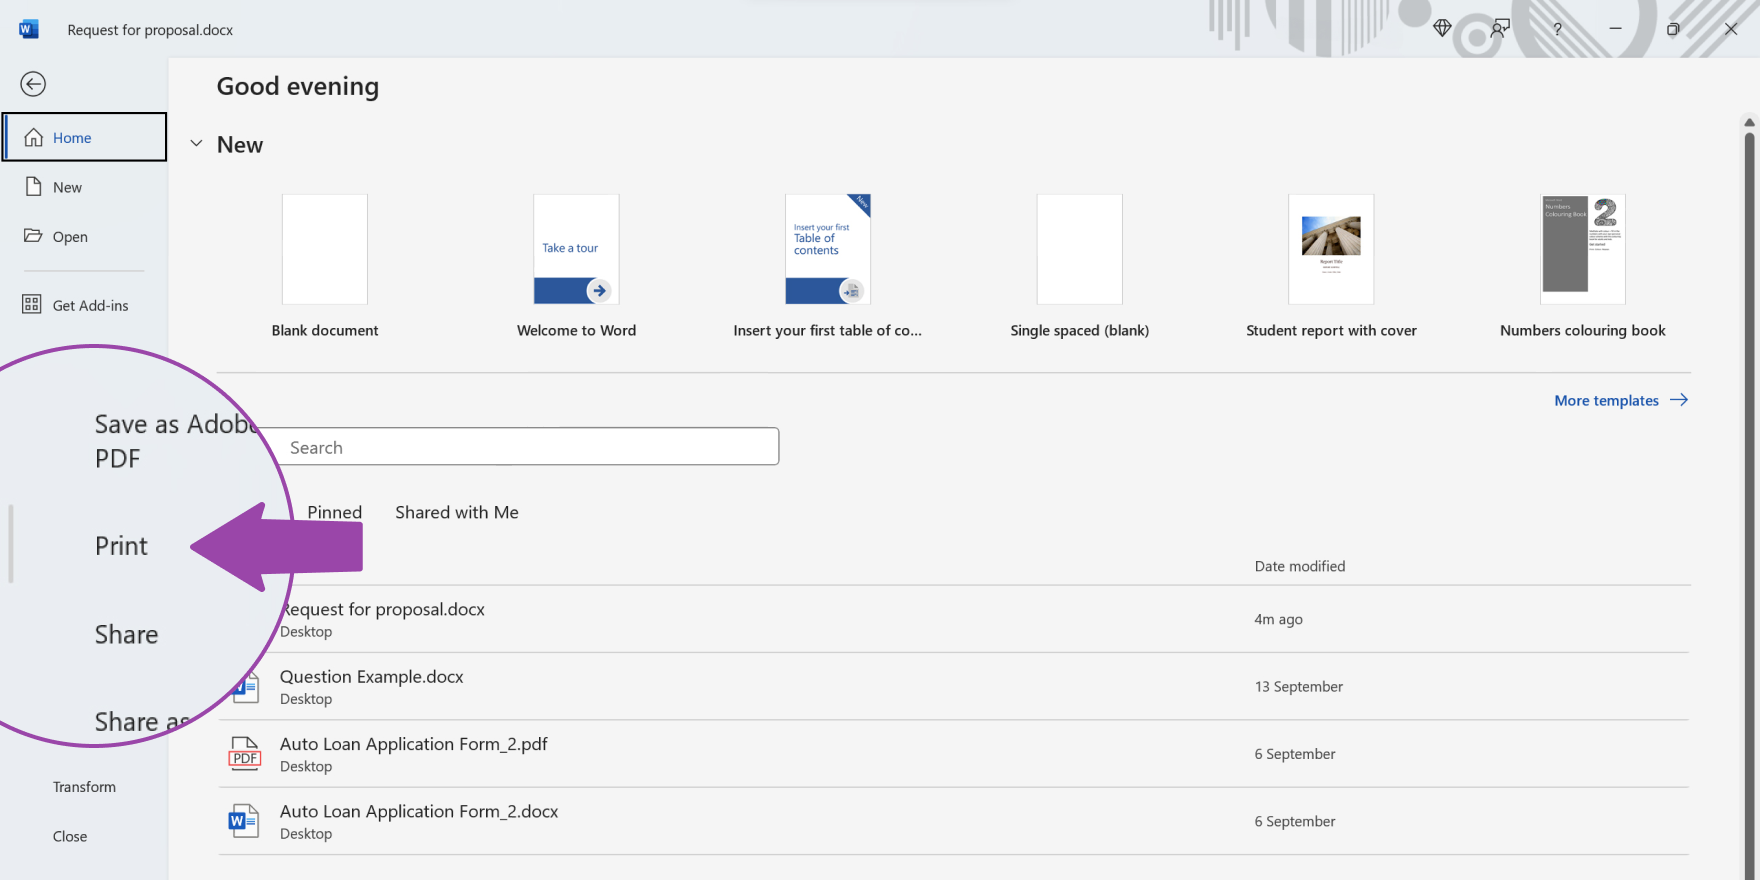Switch to the Shared with Me tab
This screenshot has width=1760, height=880.
456,512
